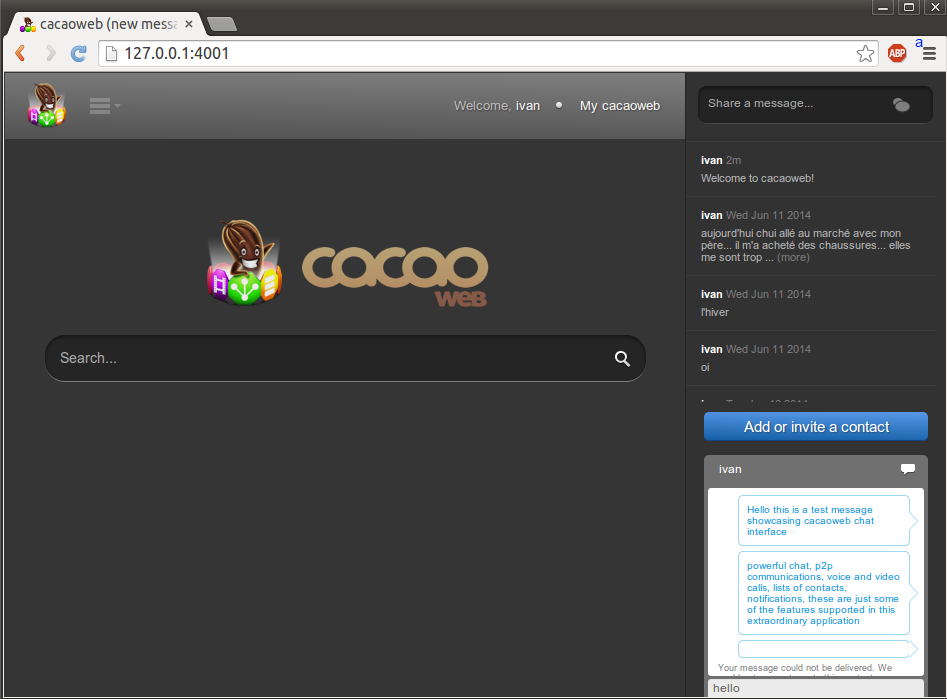
Task: Click the ivan author of Welcome post
Action: [711, 160]
